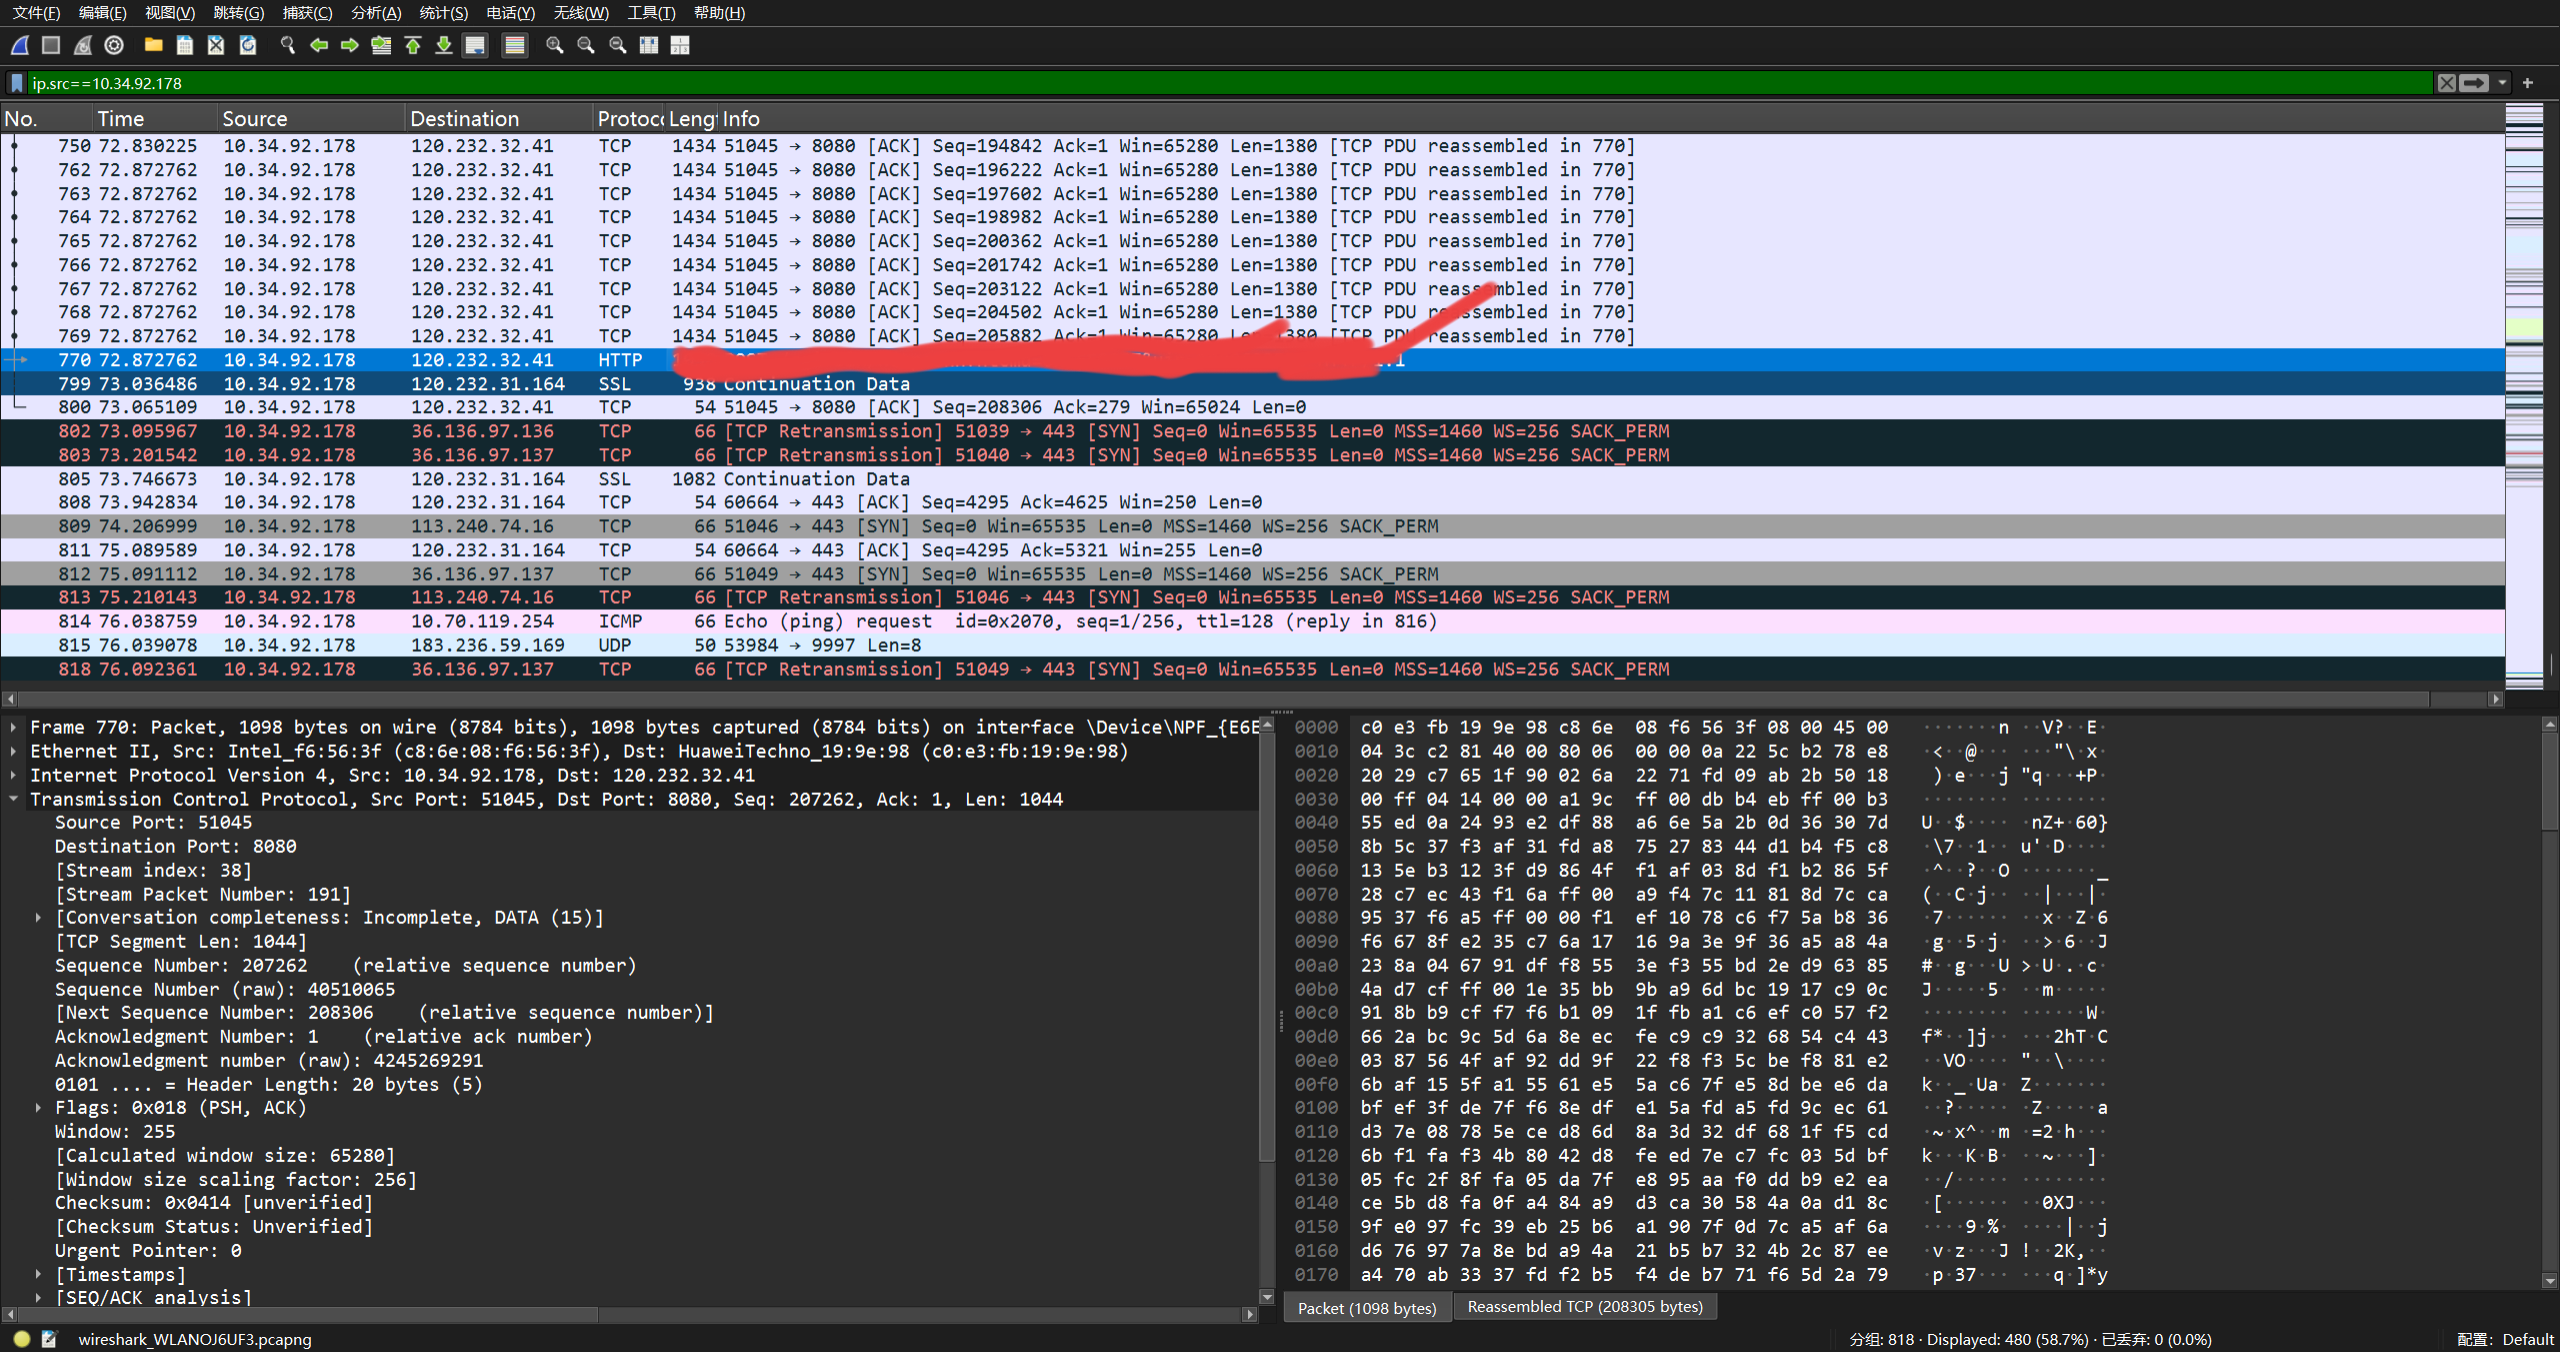Open the filter history dropdown arrow
This screenshot has width=2560, height=1352.
click(x=2503, y=83)
